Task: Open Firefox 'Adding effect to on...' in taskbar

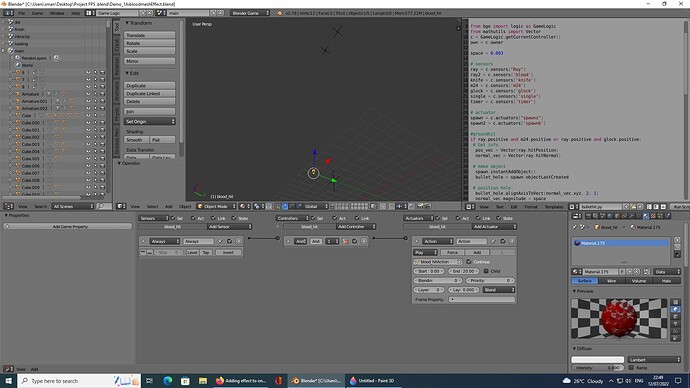Action: point(241,381)
